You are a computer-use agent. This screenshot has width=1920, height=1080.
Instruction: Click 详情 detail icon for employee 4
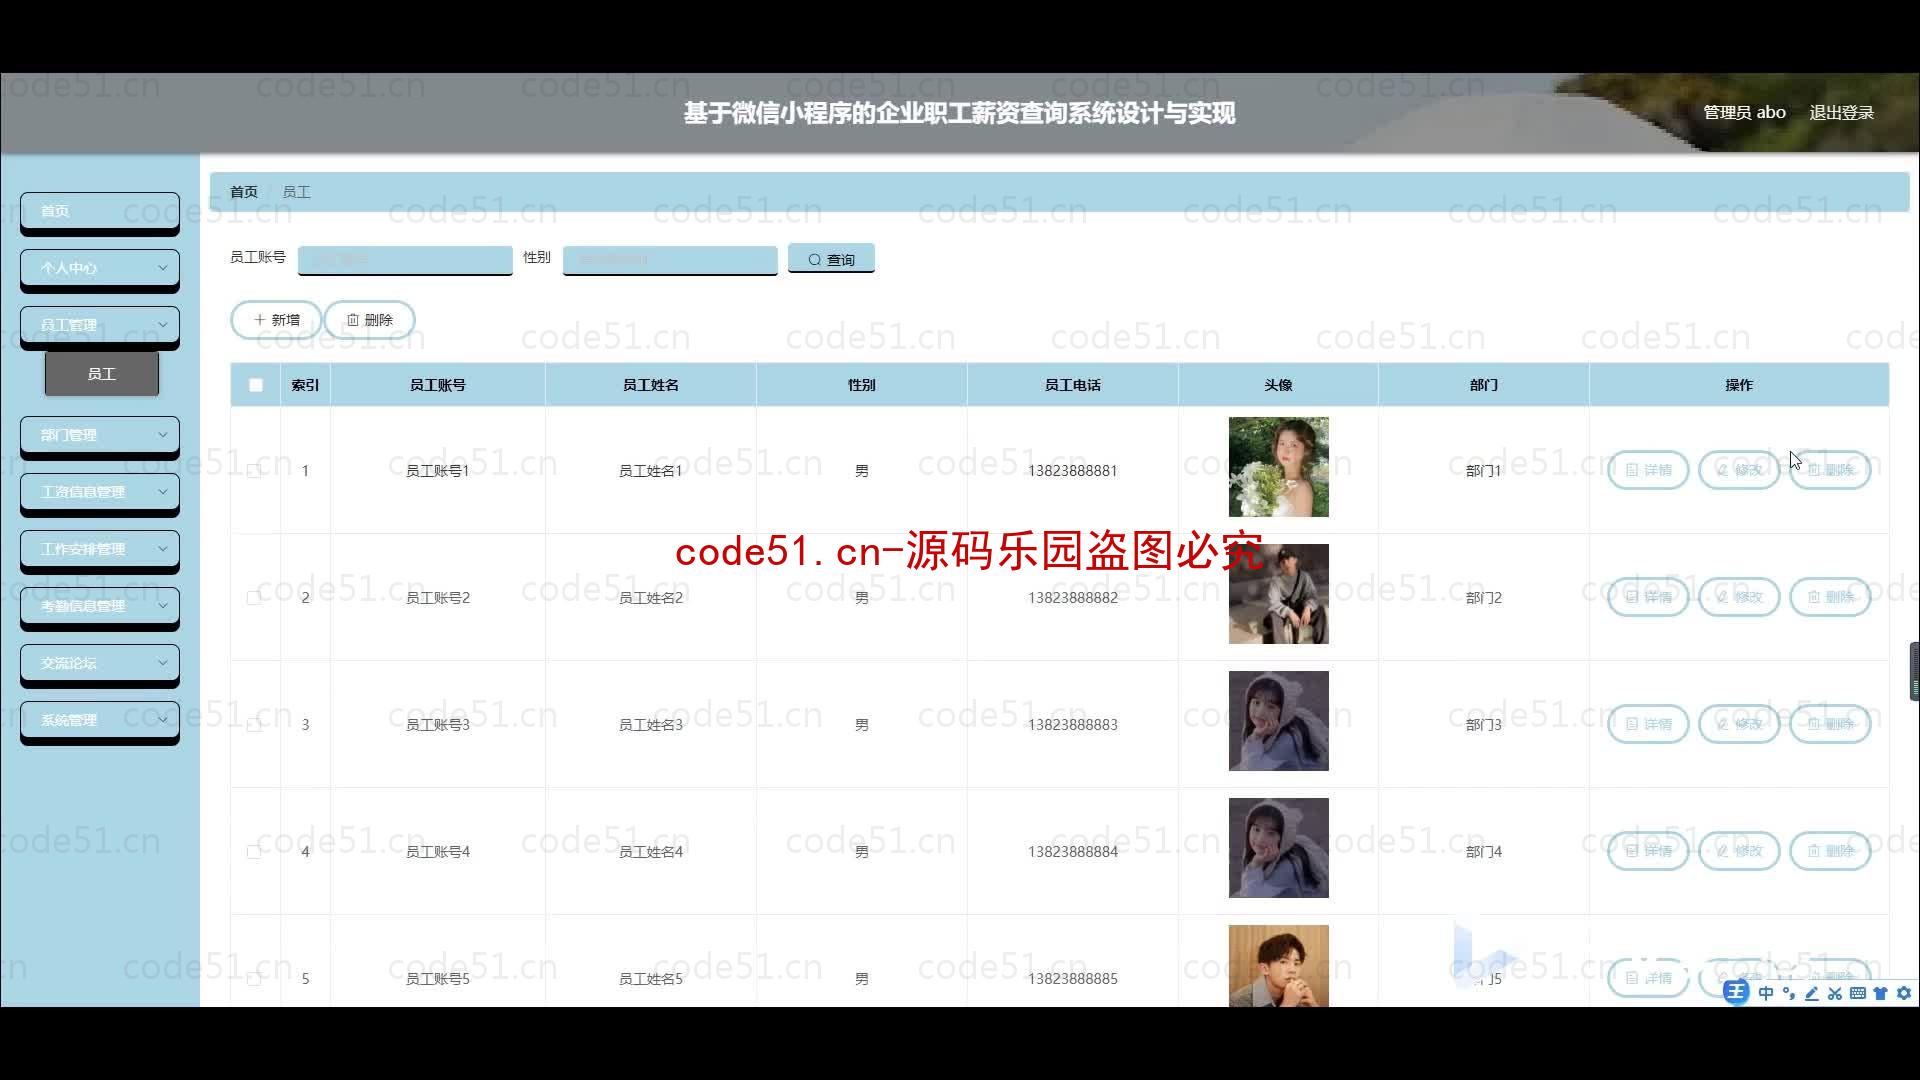point(1648,851)
